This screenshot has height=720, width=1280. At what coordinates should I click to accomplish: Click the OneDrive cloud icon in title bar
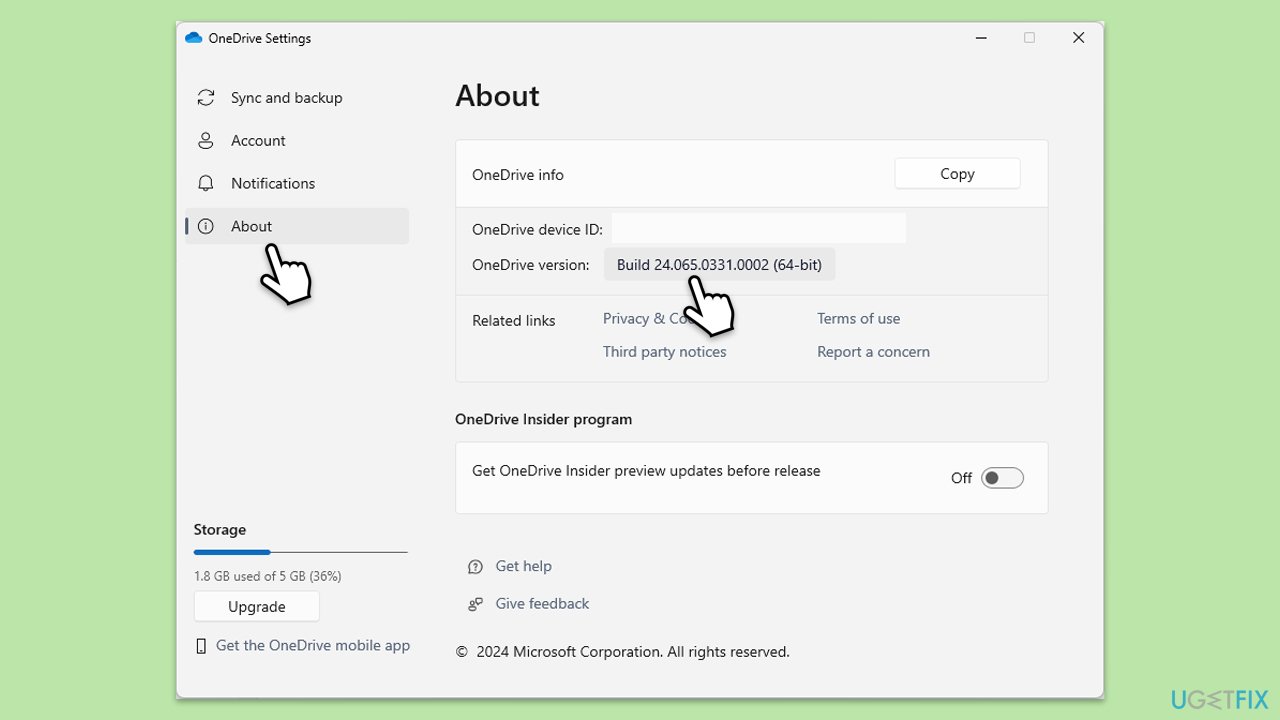coord(192,37)
